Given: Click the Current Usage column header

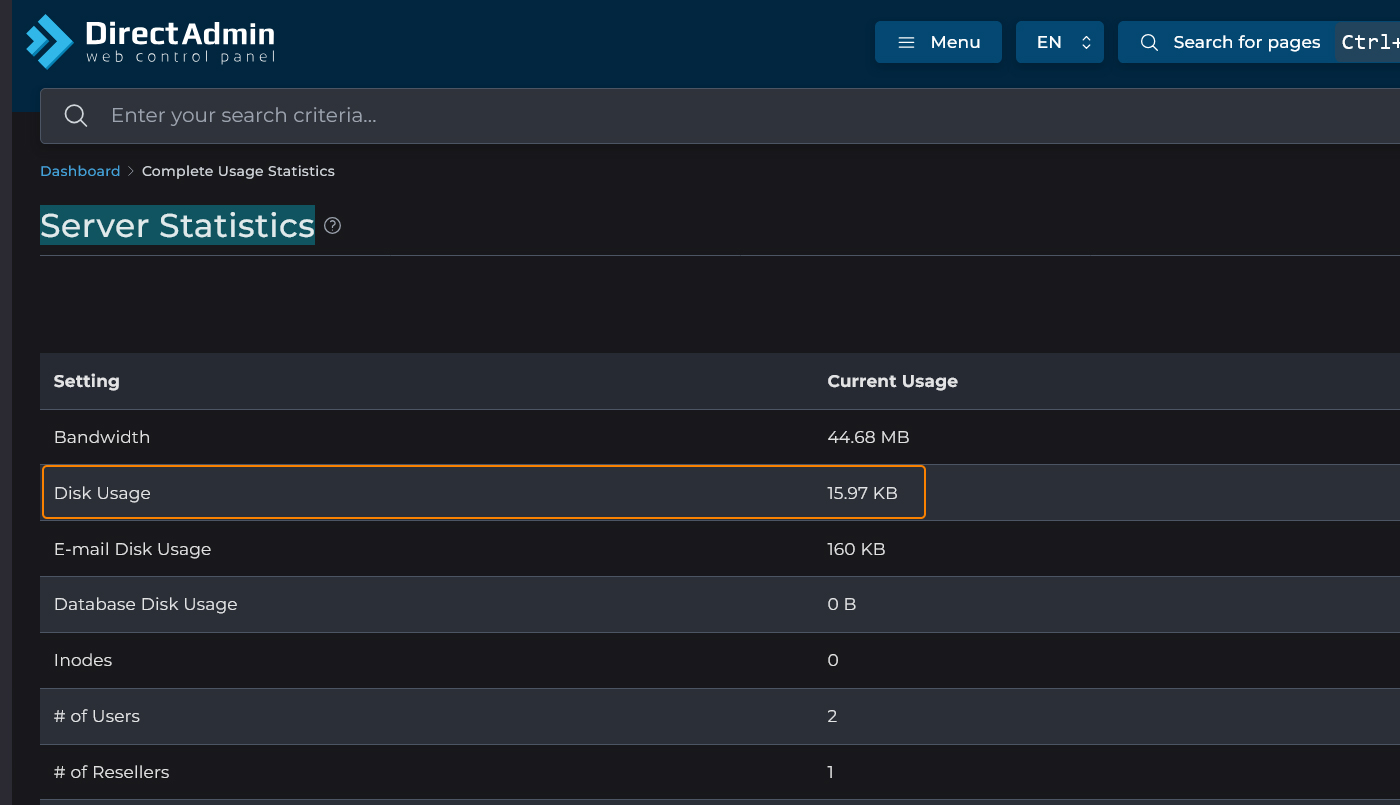Looking at the screenshot, I should tap(892, 381).
